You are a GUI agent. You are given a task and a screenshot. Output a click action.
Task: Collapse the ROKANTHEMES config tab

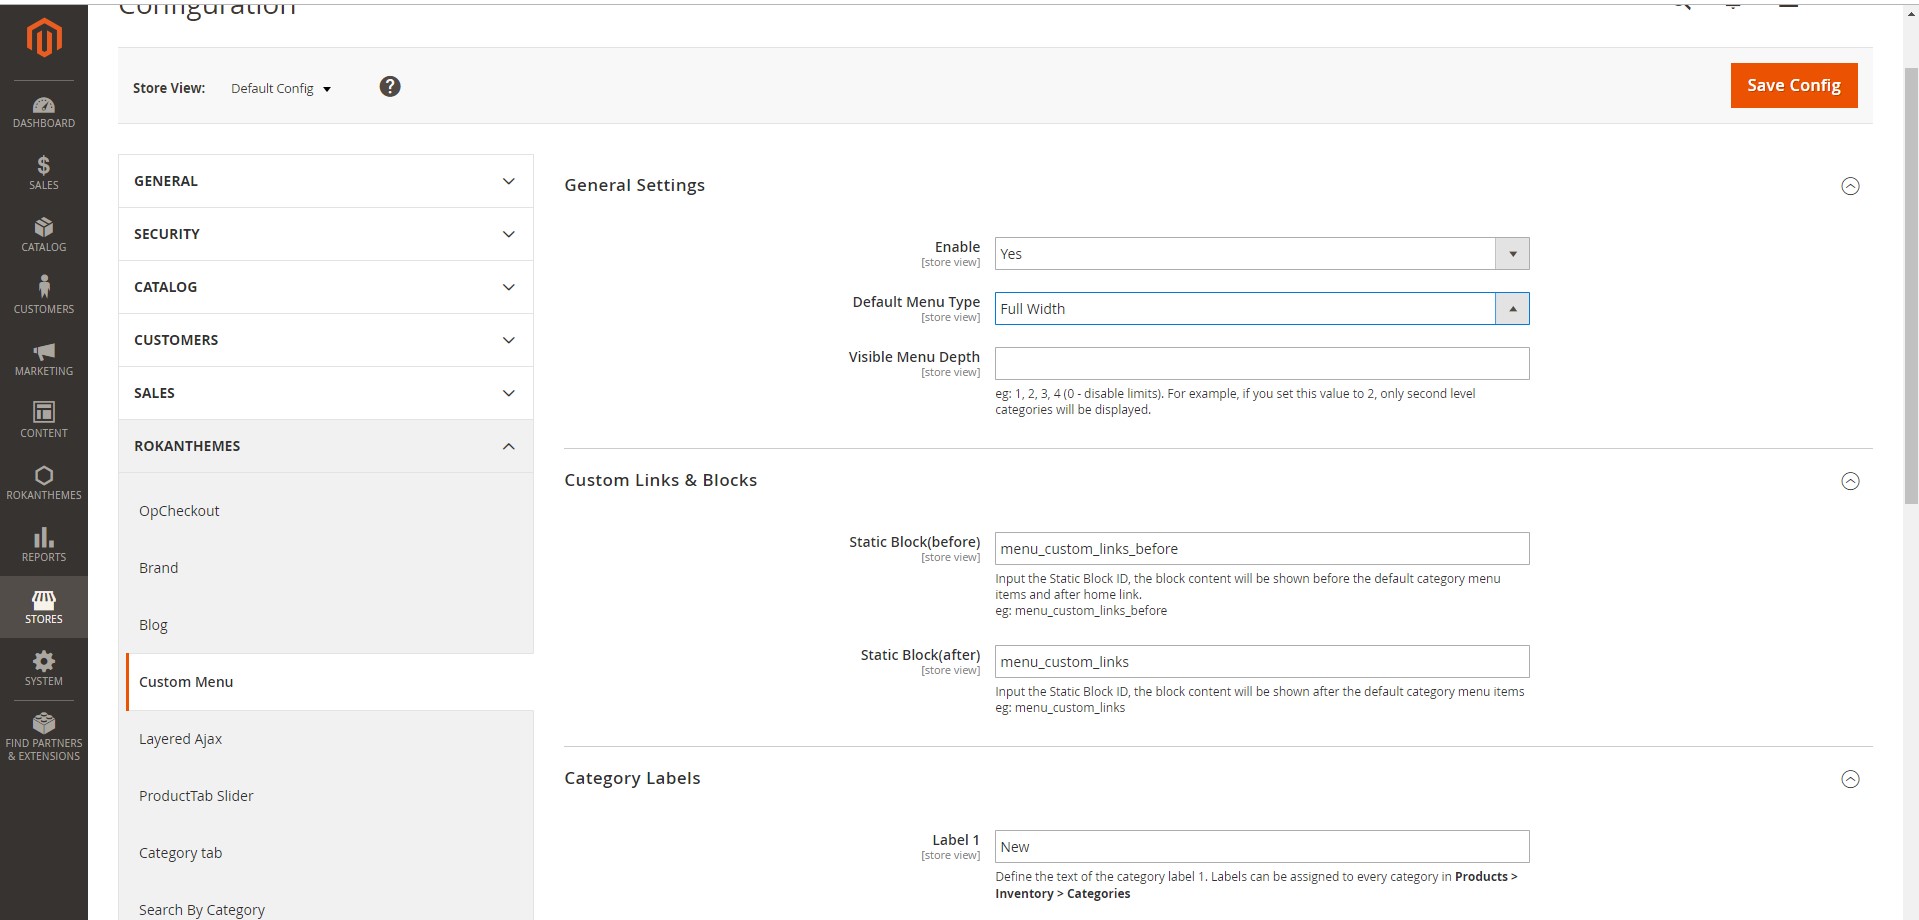[326, 446]
